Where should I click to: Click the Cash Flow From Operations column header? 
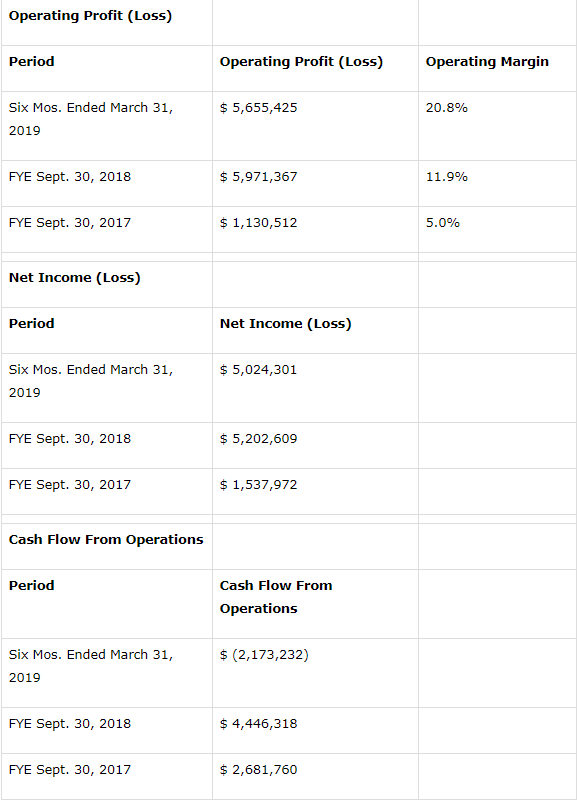276,597
